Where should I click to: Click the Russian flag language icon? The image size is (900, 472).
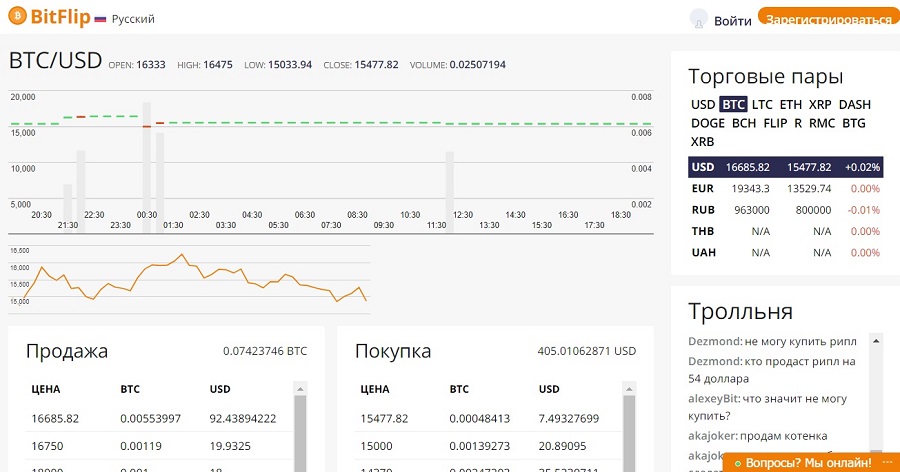(x=100, y=19)
